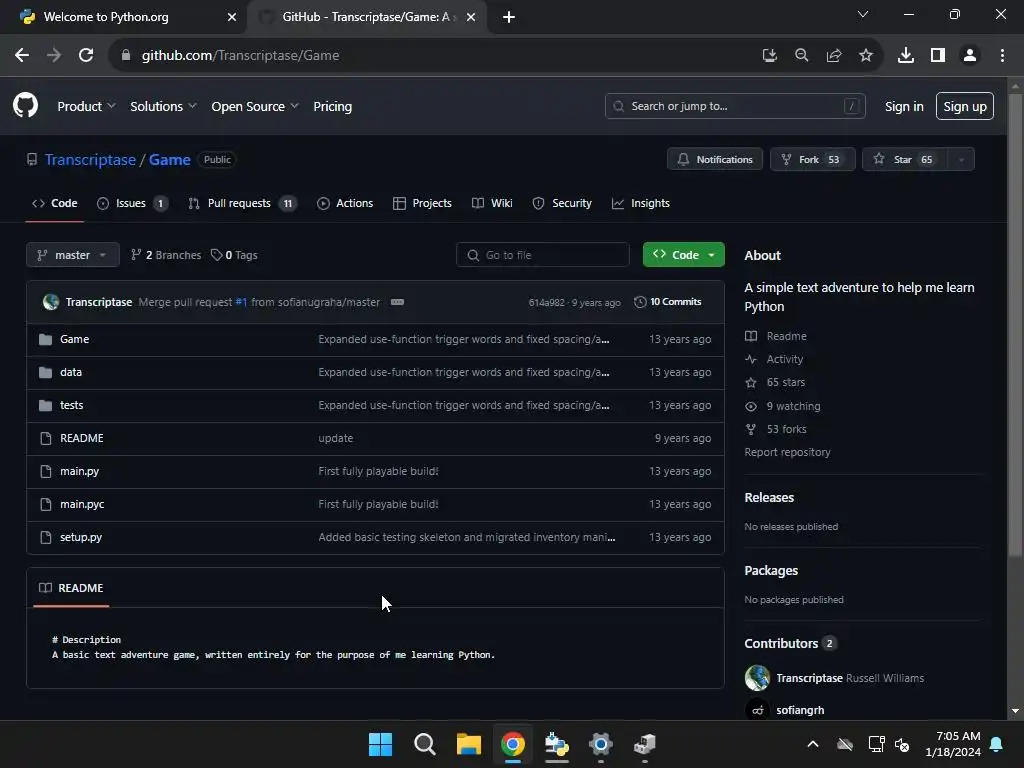This screenshot has width=1024, height=768.
Task: Open the Game folder
Action: [x=74, y=339]
